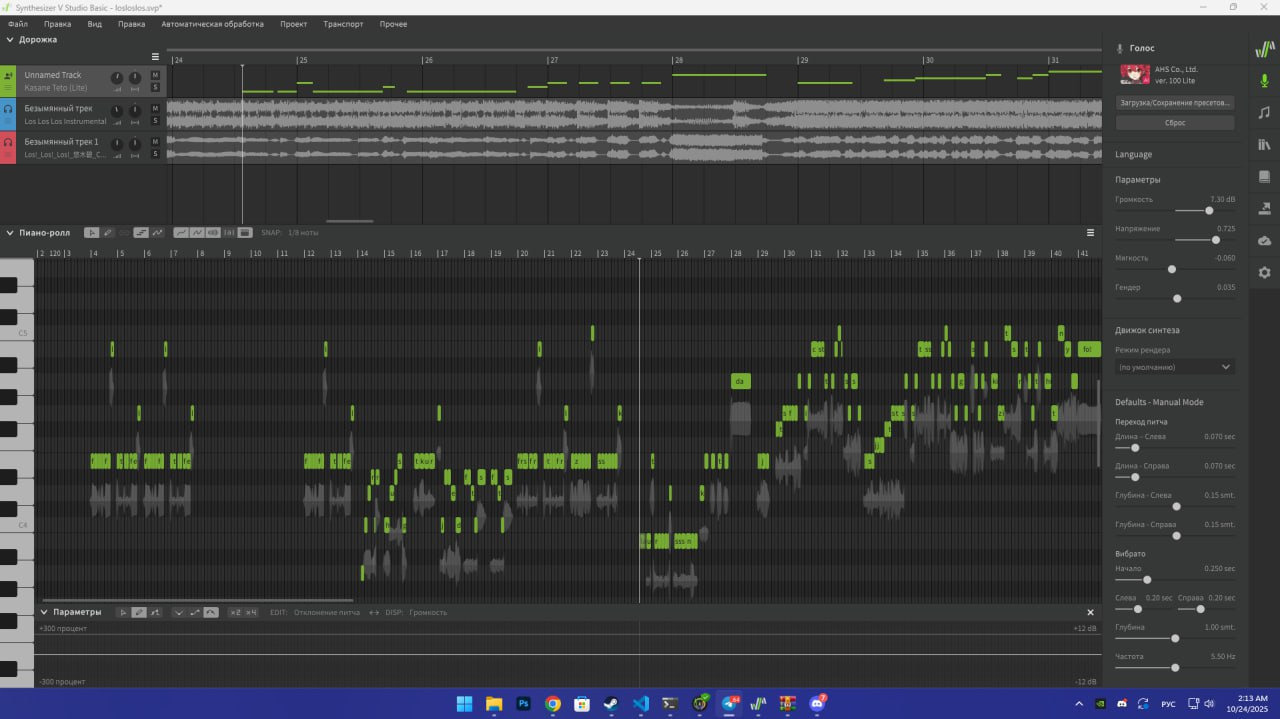Screen dimensions: 1280x719
Task: Solo the Los Los Los Instrumental track
Action: click(155, 120)
